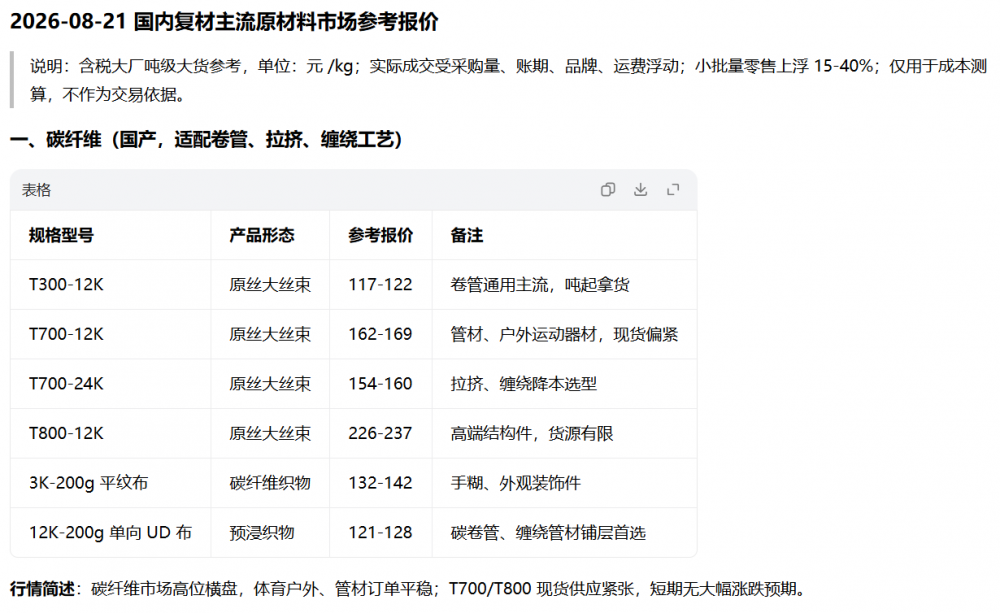Click the 碳纤维织物 product form cell

tap(270, 483)
